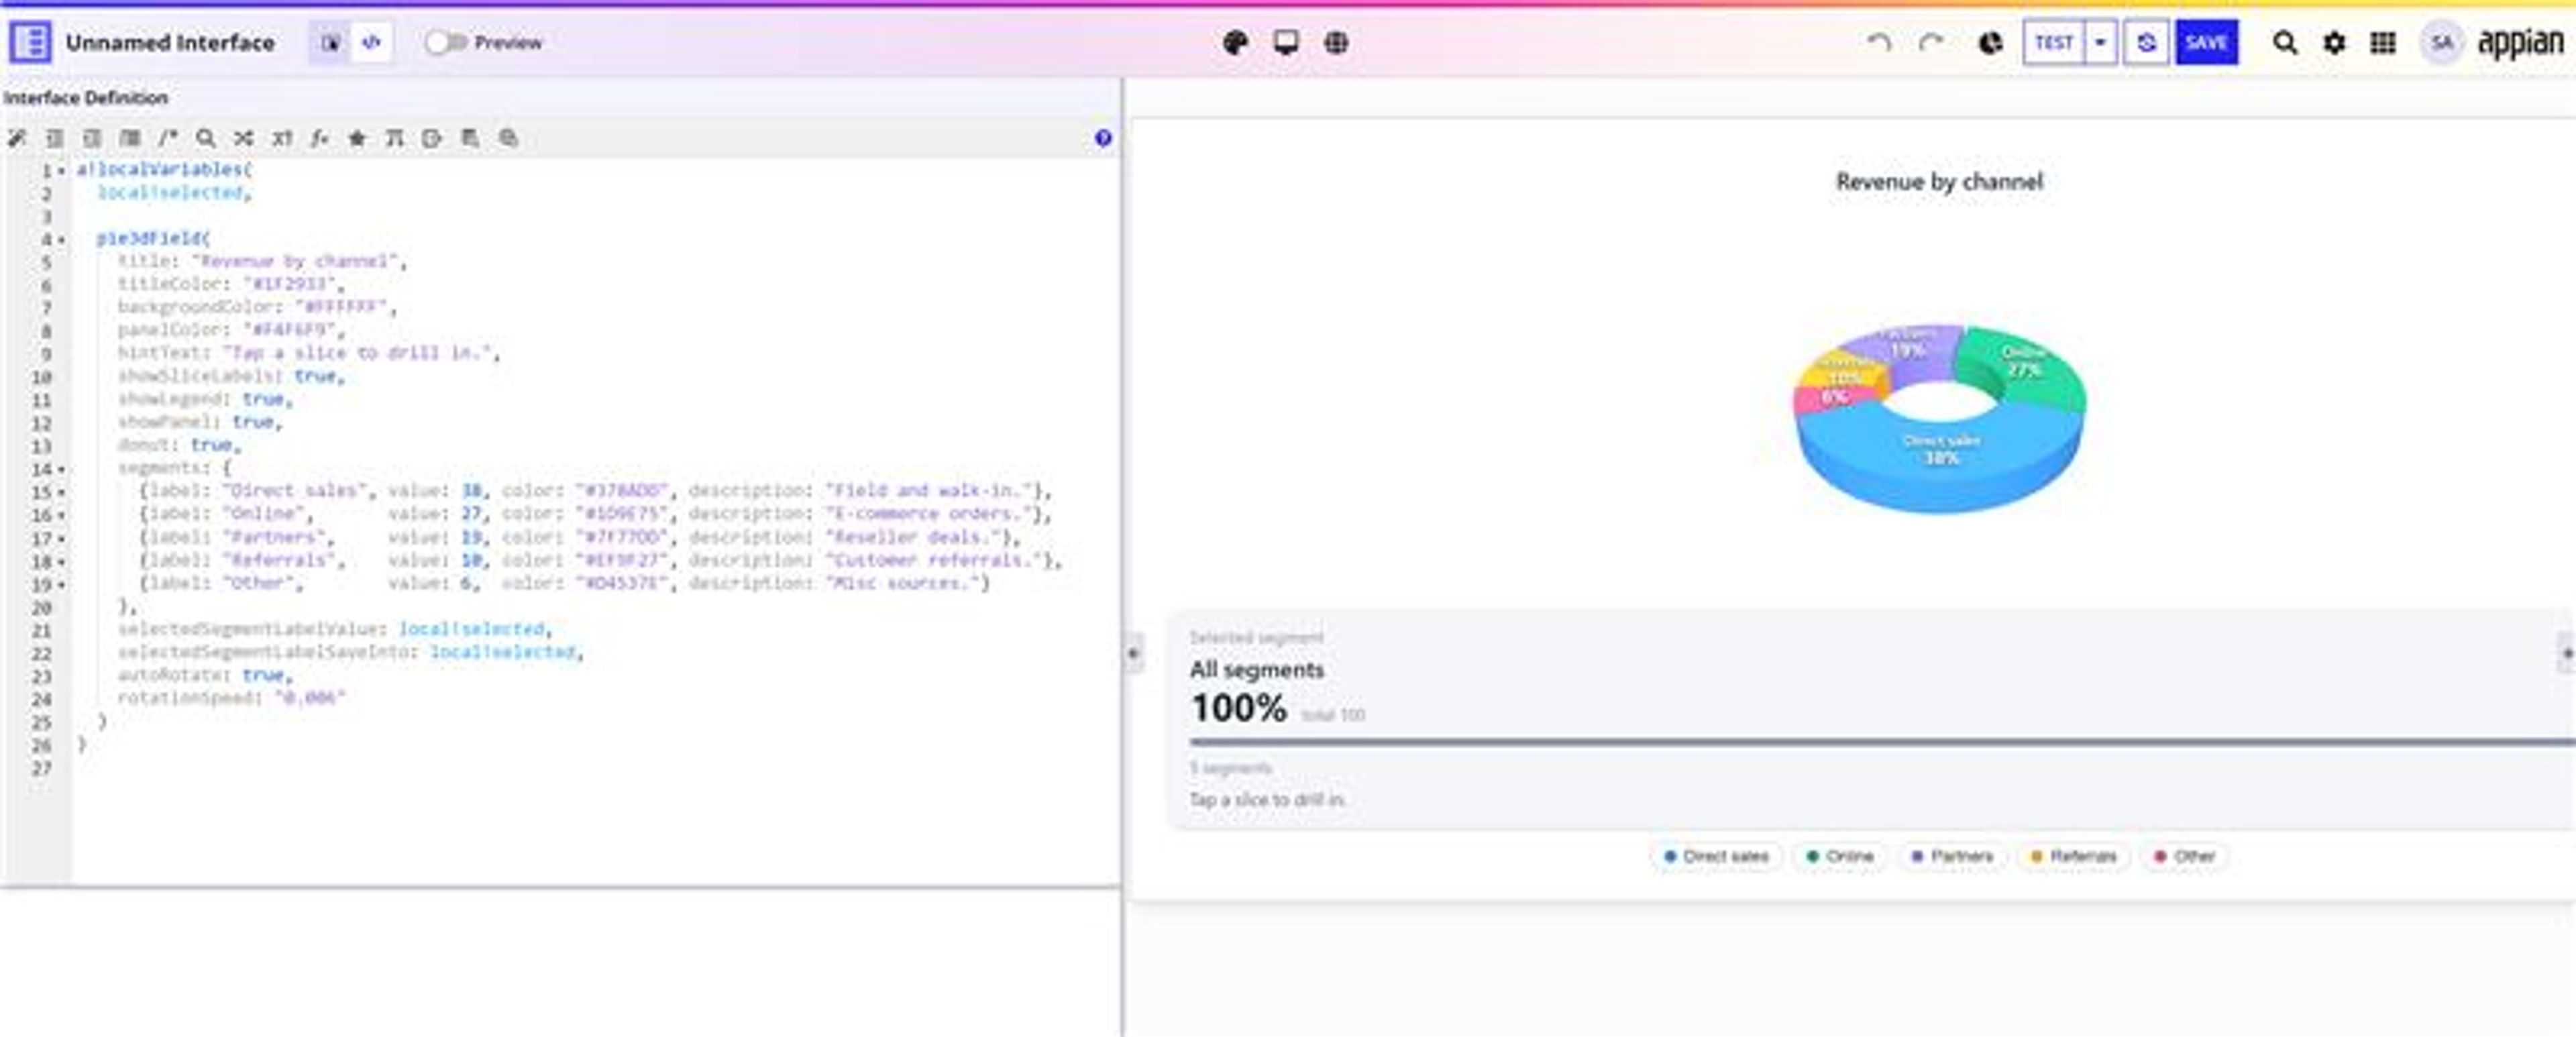Select the Other legend chip

[x=2185, y=856]
